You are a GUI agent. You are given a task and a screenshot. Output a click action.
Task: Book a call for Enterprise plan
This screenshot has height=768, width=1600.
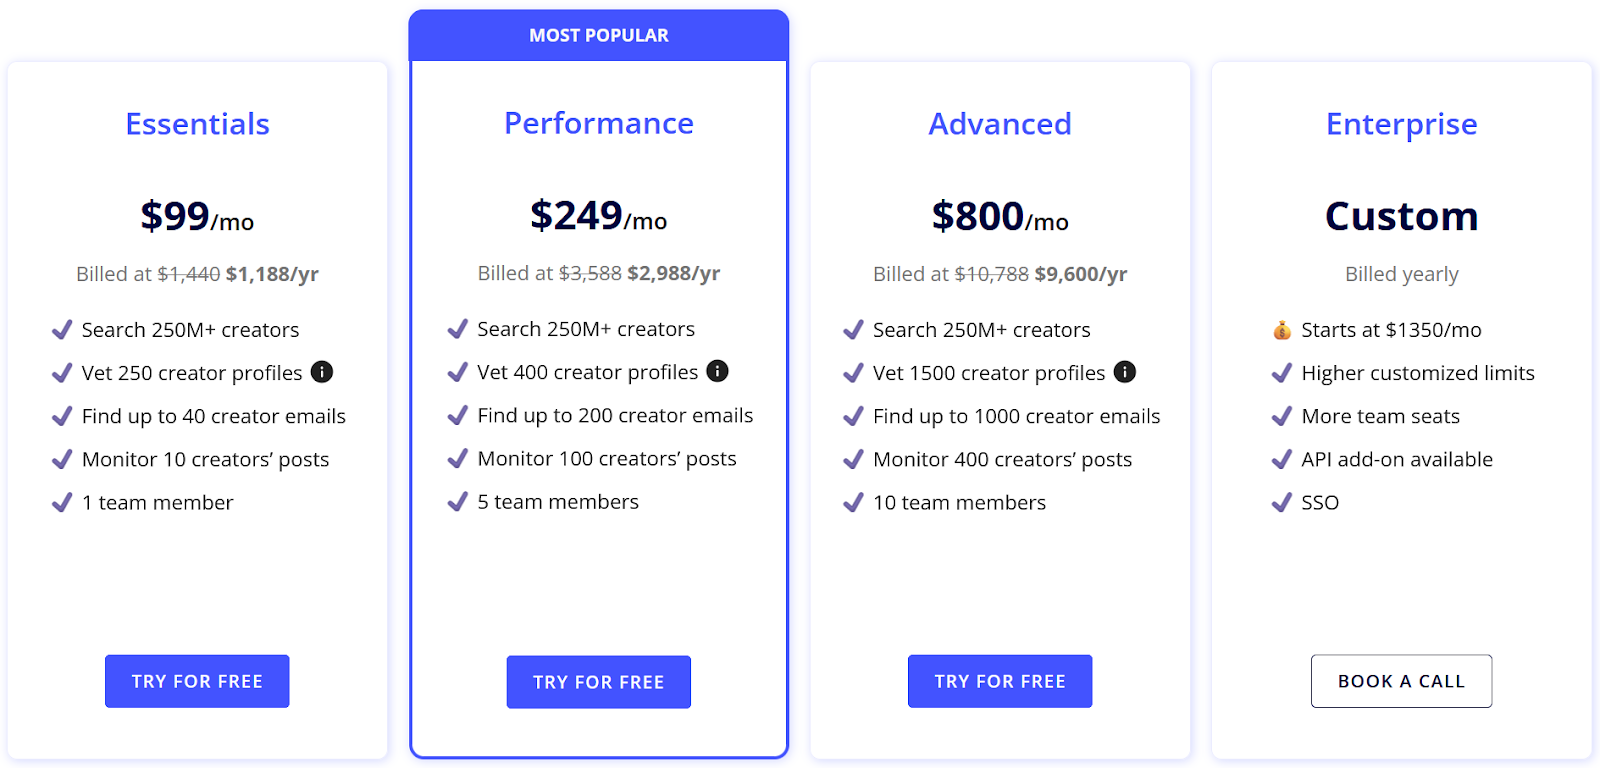click(1401, 681)
